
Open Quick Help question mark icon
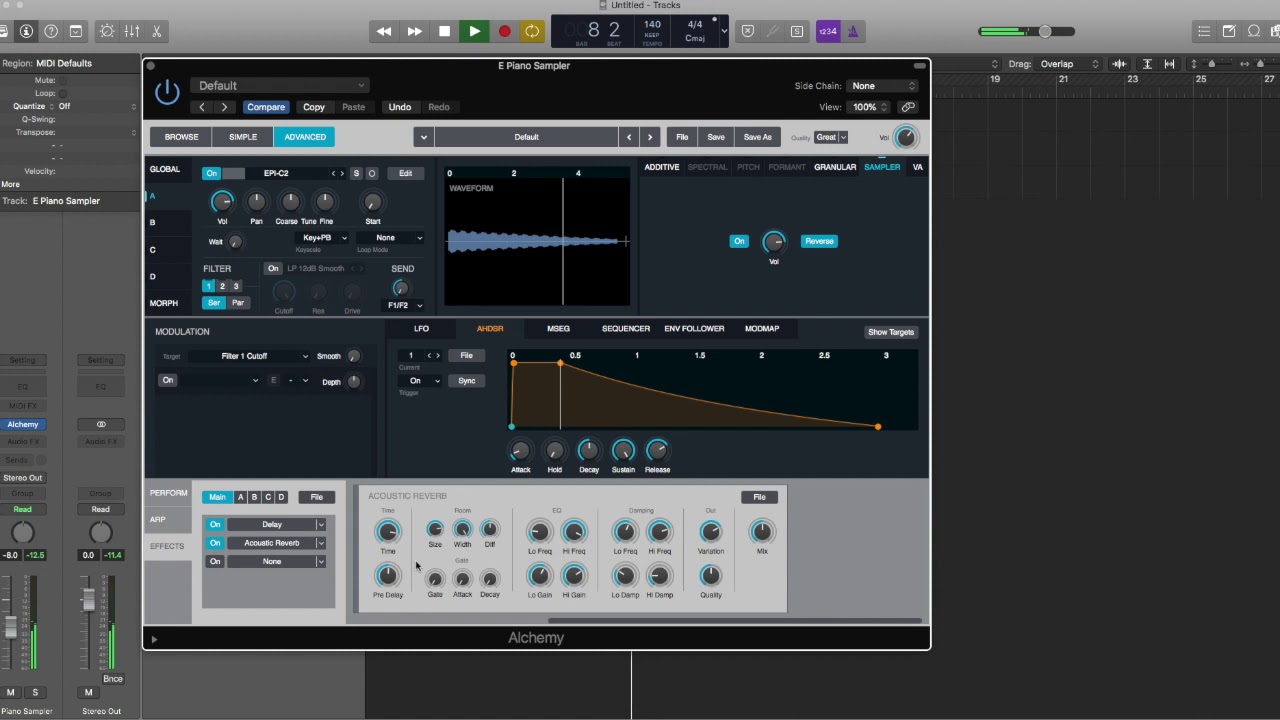(x=51, y=31)
